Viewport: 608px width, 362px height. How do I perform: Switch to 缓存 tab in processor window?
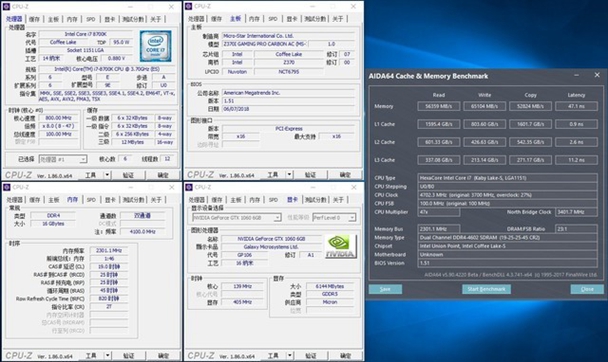click(34, 19)
